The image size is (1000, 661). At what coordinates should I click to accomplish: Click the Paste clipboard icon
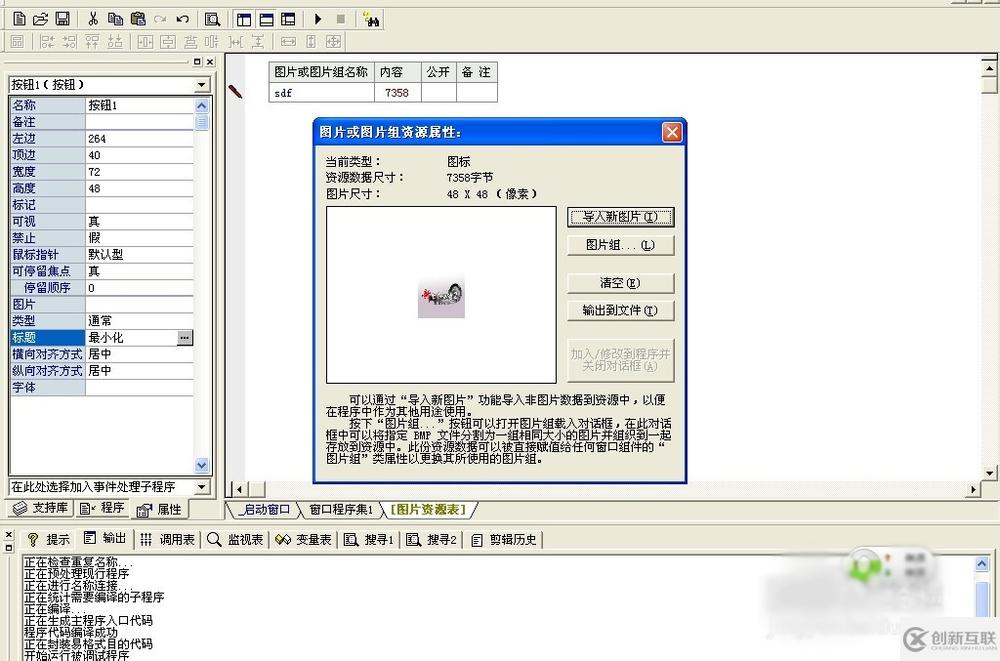coord(138,19)
